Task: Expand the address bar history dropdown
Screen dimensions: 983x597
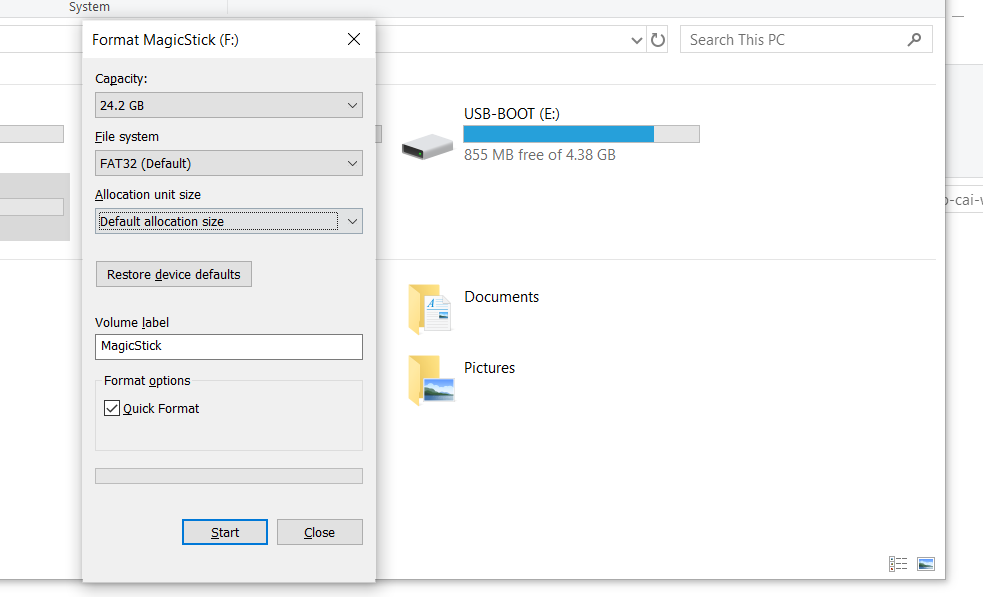Action: point(636,39)
